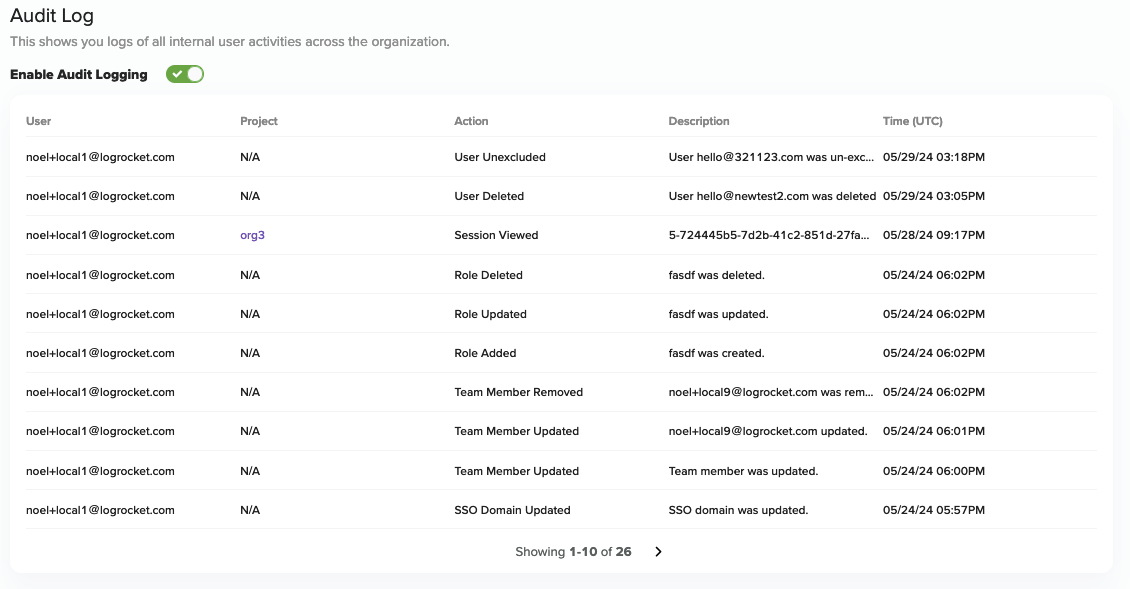Viewport: 1130px width, 589px height.
Task: Go to next page of audit logs
Action: 658,552
